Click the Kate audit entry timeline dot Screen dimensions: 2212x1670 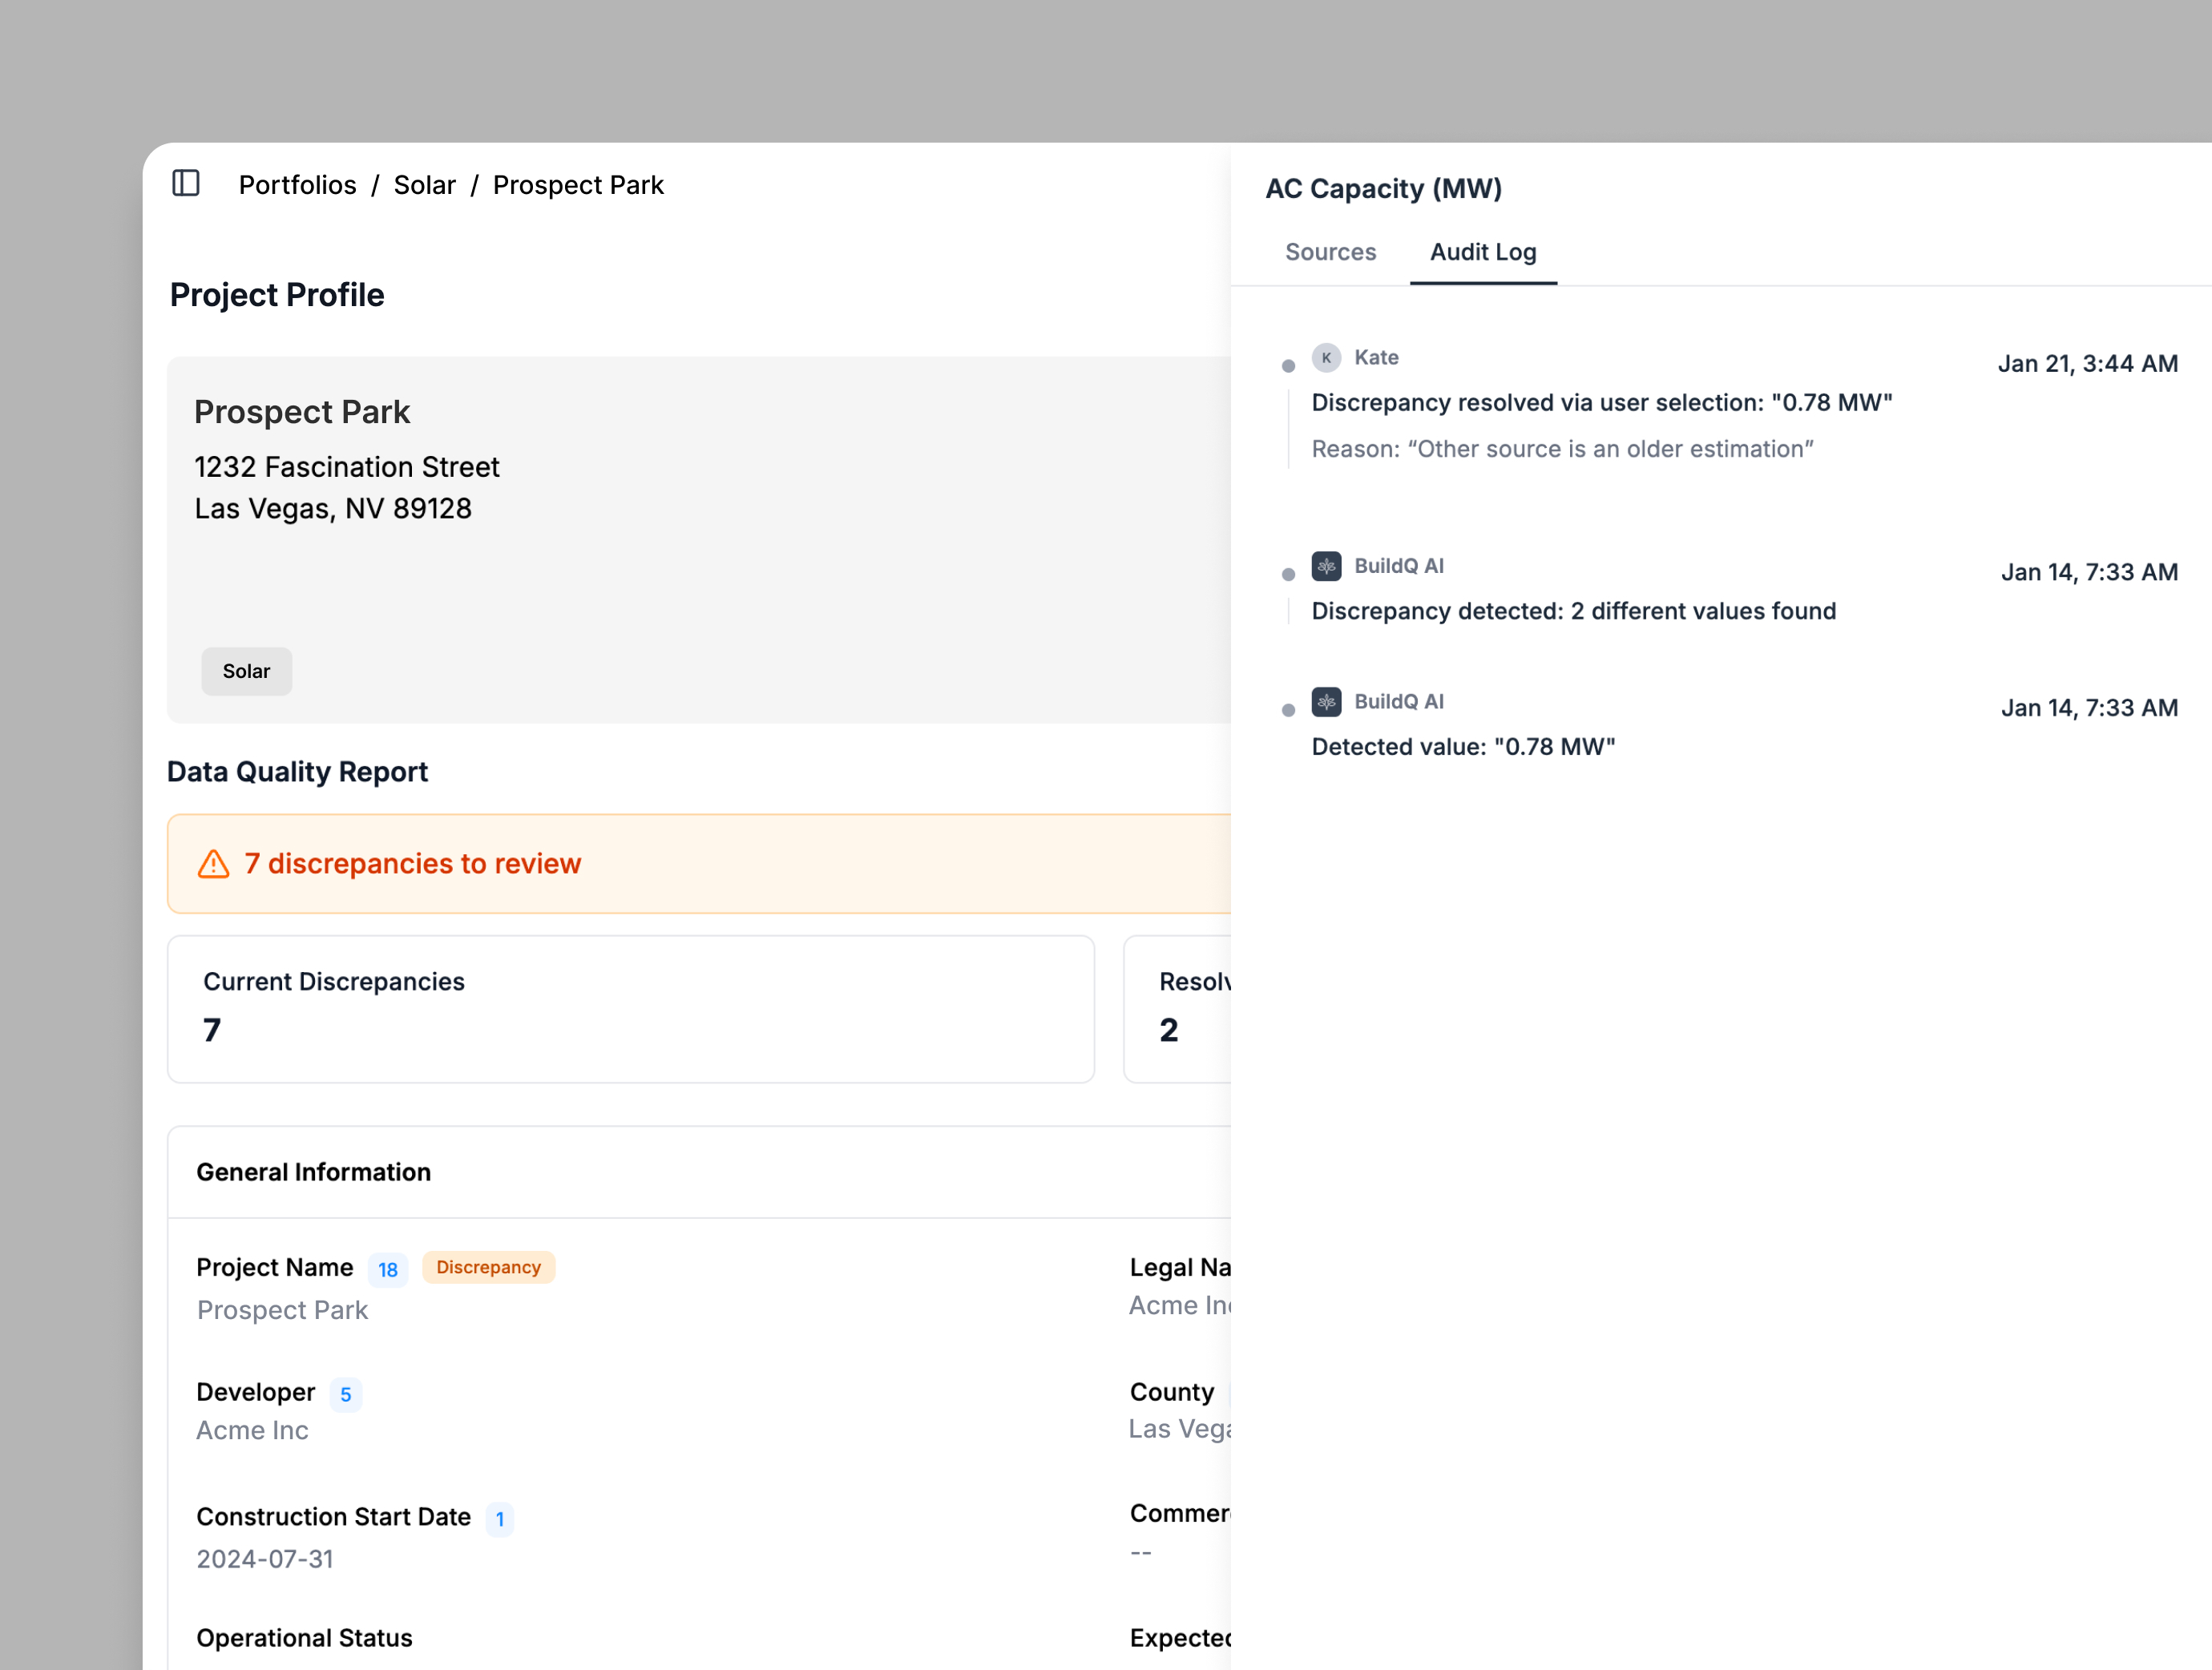(1288, 366)
